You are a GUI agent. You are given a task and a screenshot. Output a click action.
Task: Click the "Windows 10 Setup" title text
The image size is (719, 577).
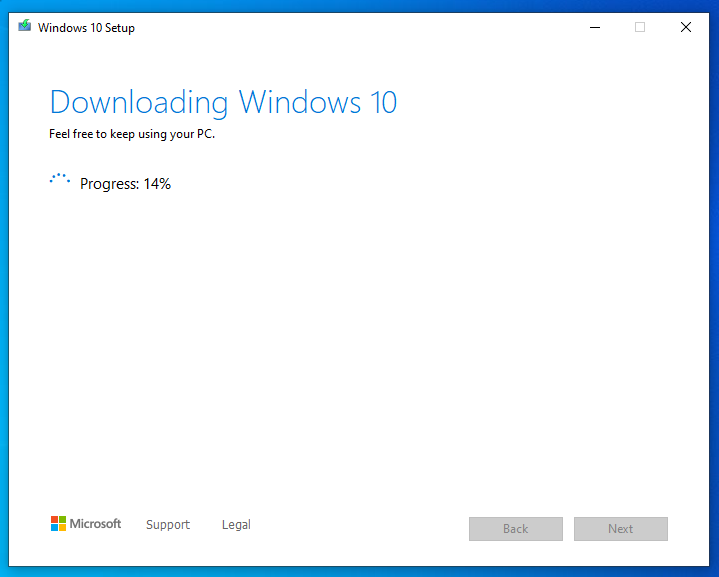[x=86, y=28]
